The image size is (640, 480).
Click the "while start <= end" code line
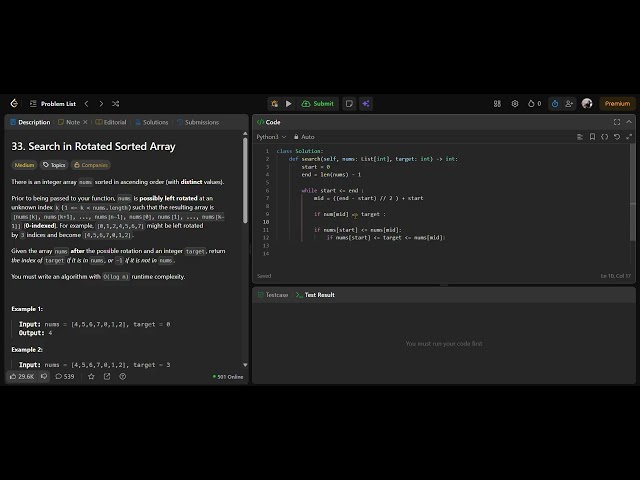click(x=332, y=190)
